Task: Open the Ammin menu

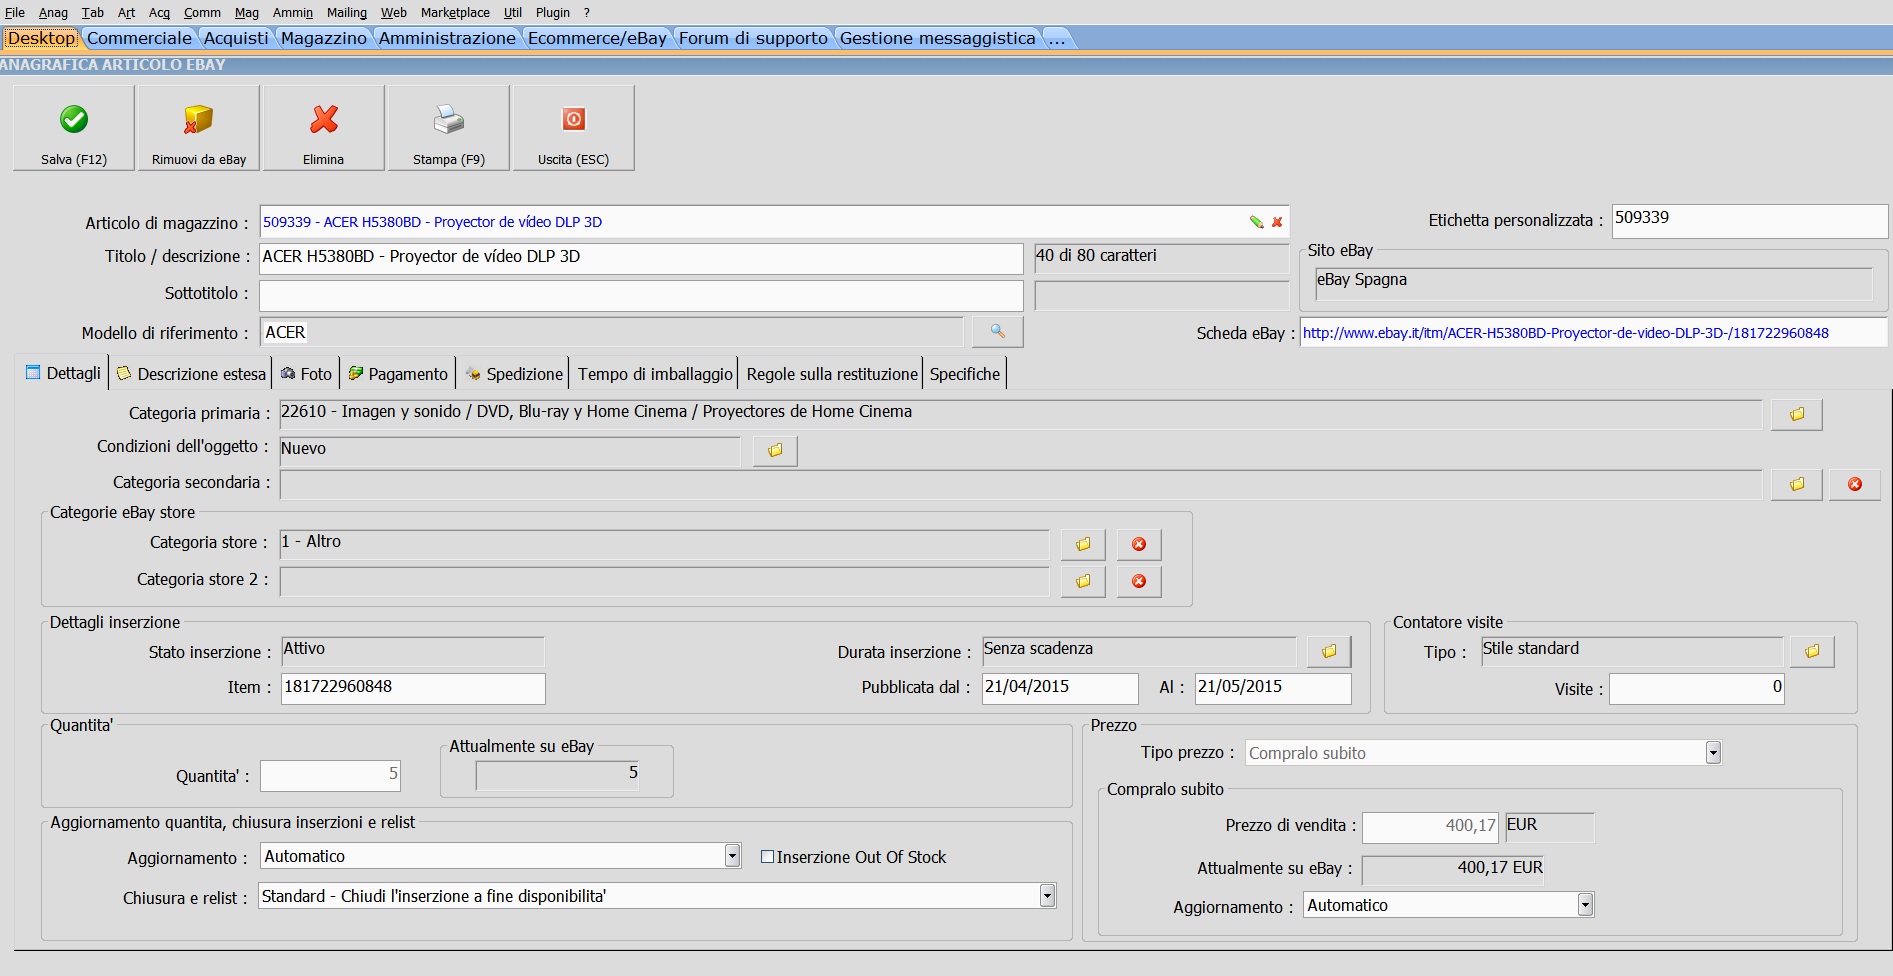Action: coord(293,12)
